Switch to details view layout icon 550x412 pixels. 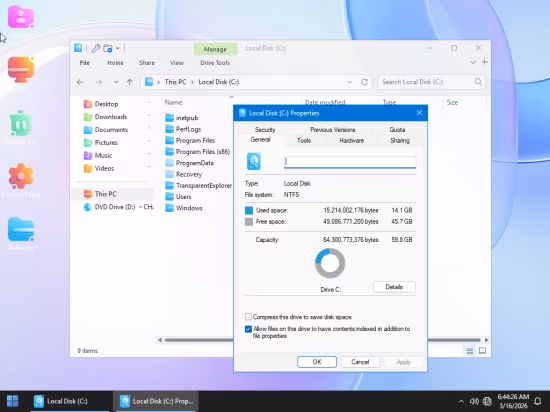click(470, 351)
